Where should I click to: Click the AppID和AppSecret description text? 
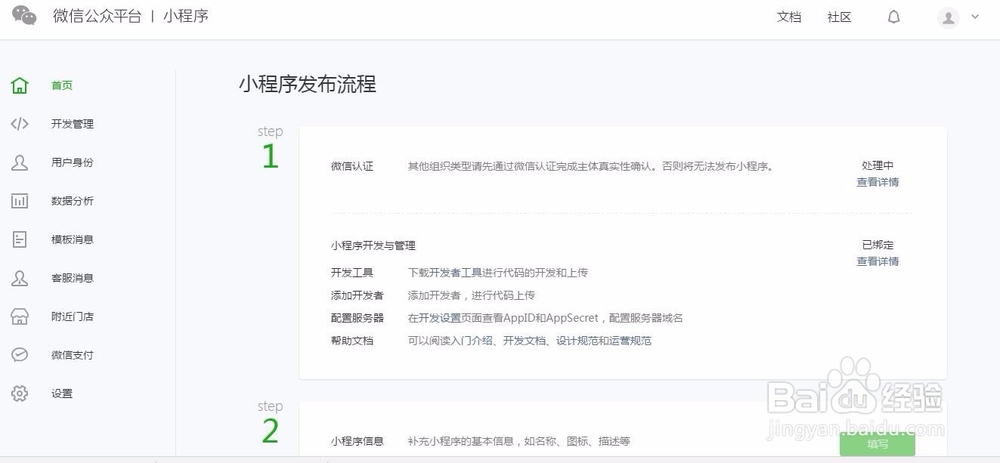[x=545, y=318]
